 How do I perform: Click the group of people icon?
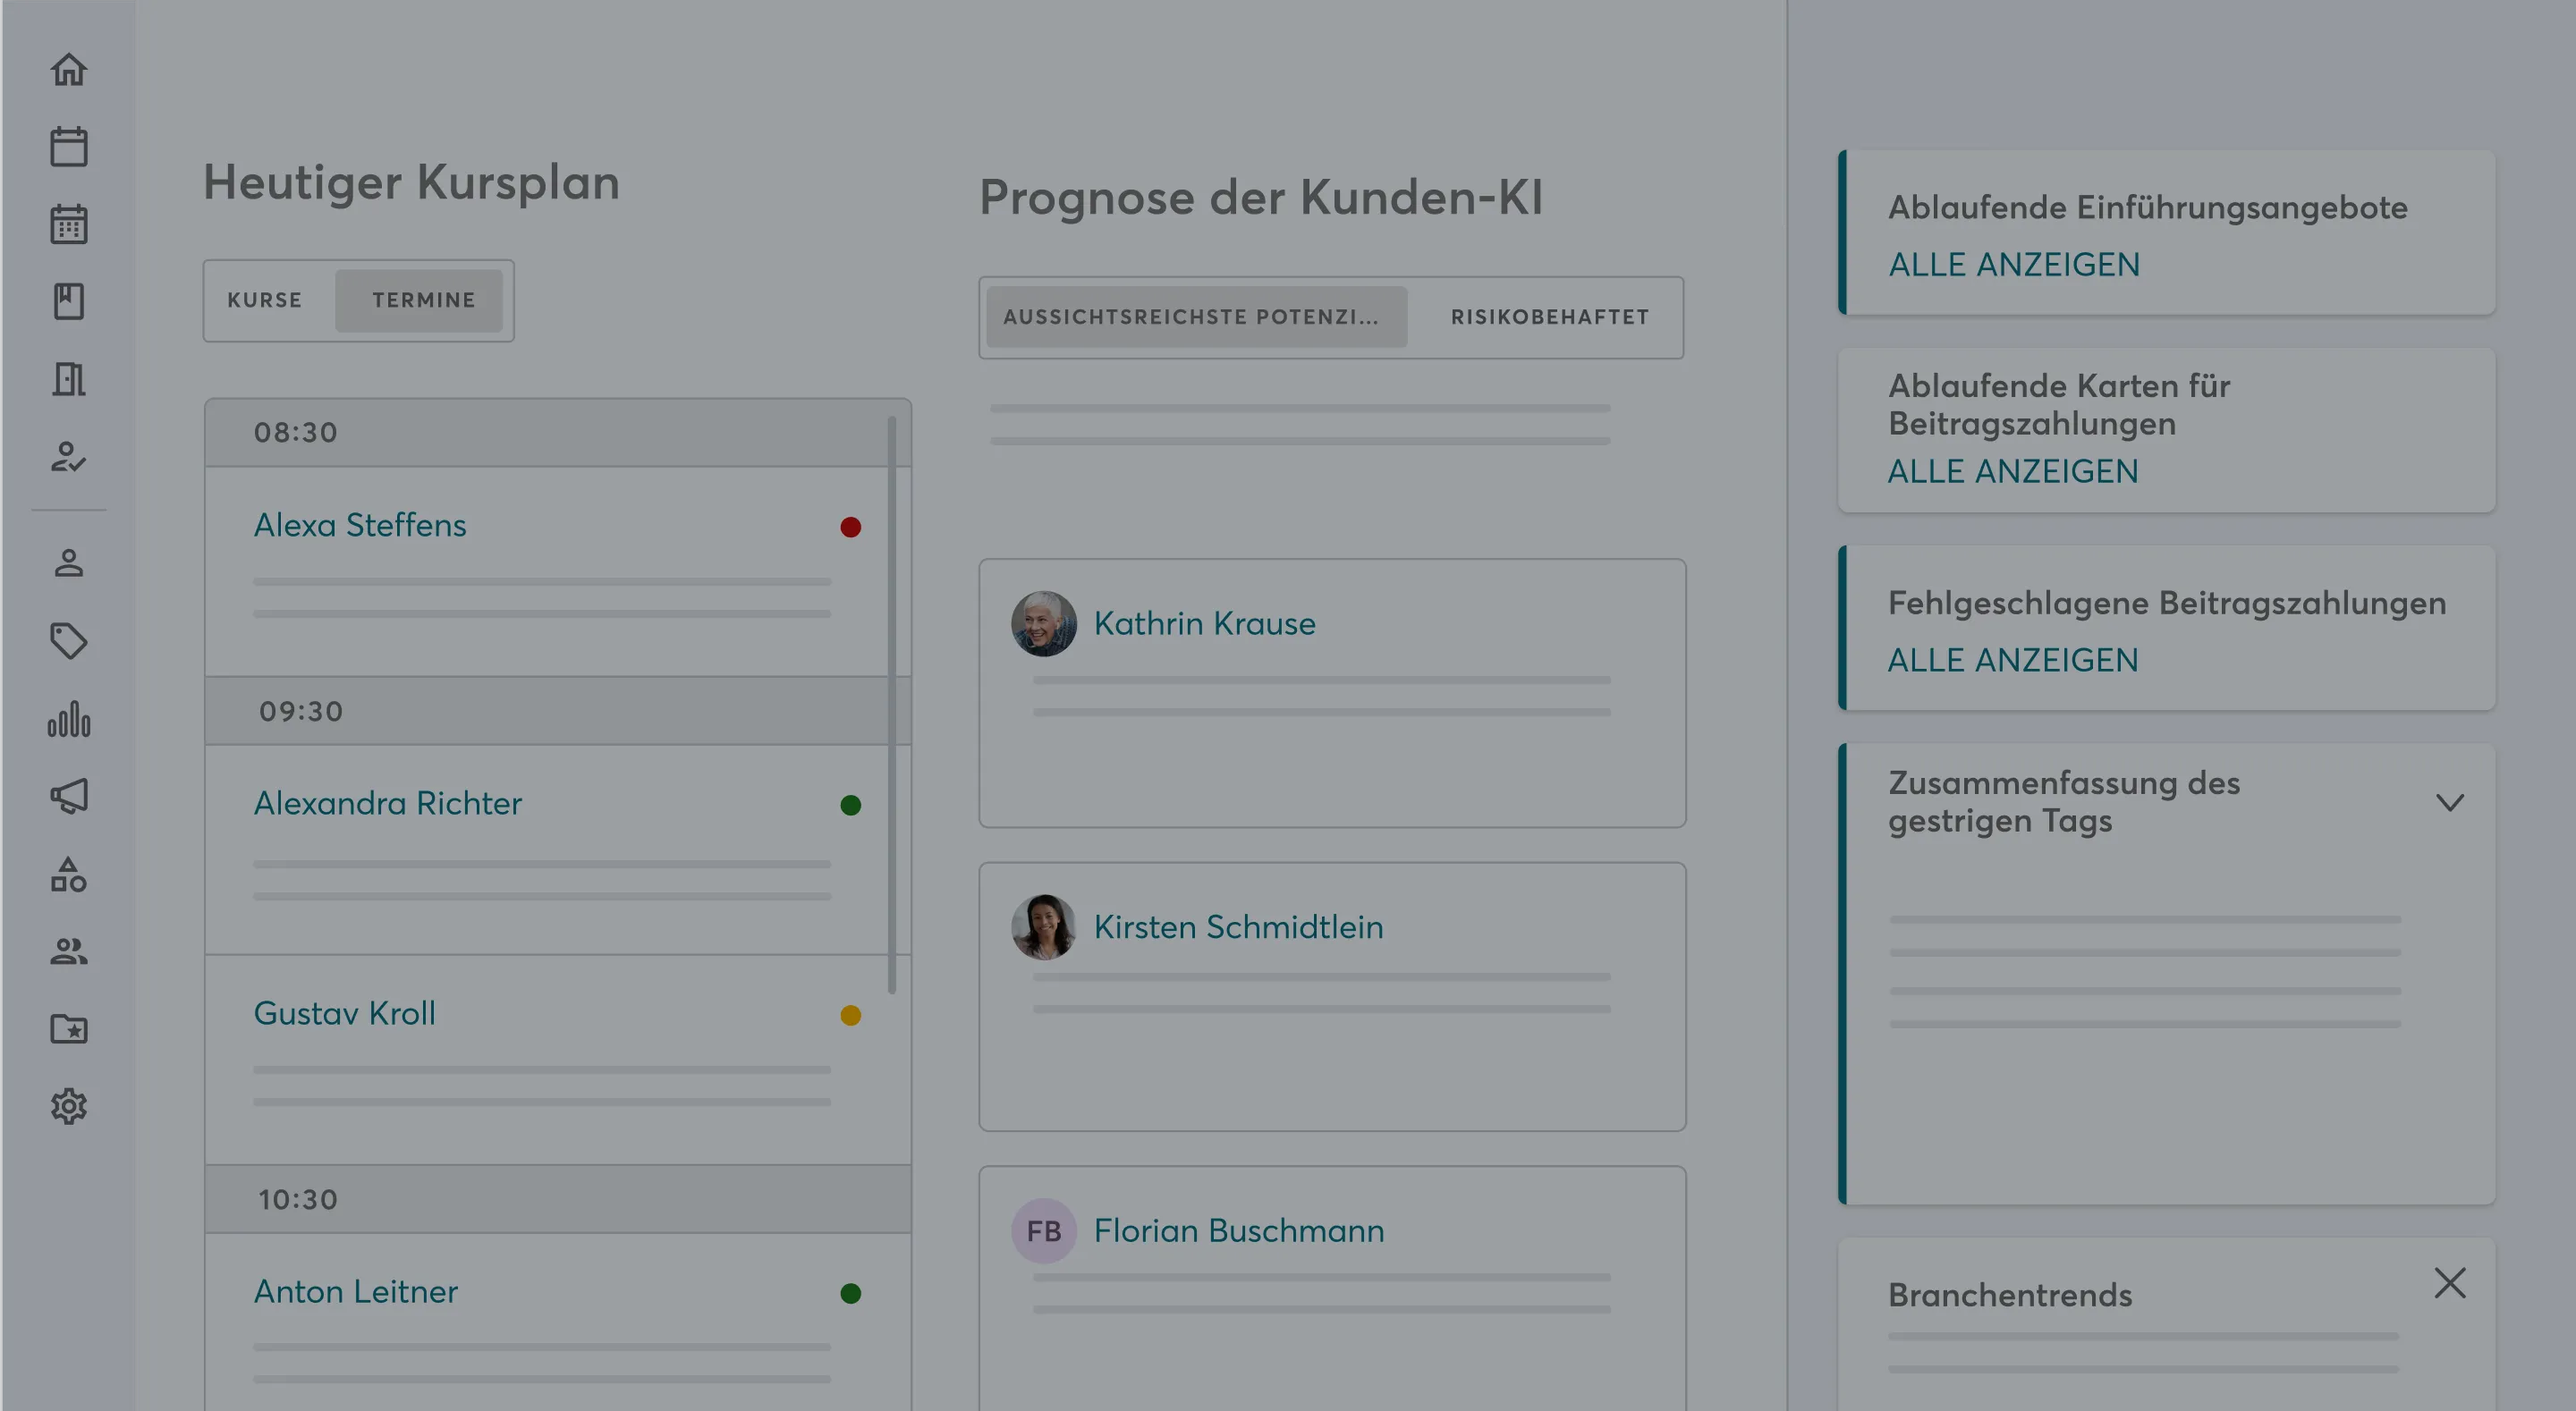point(69,951)
